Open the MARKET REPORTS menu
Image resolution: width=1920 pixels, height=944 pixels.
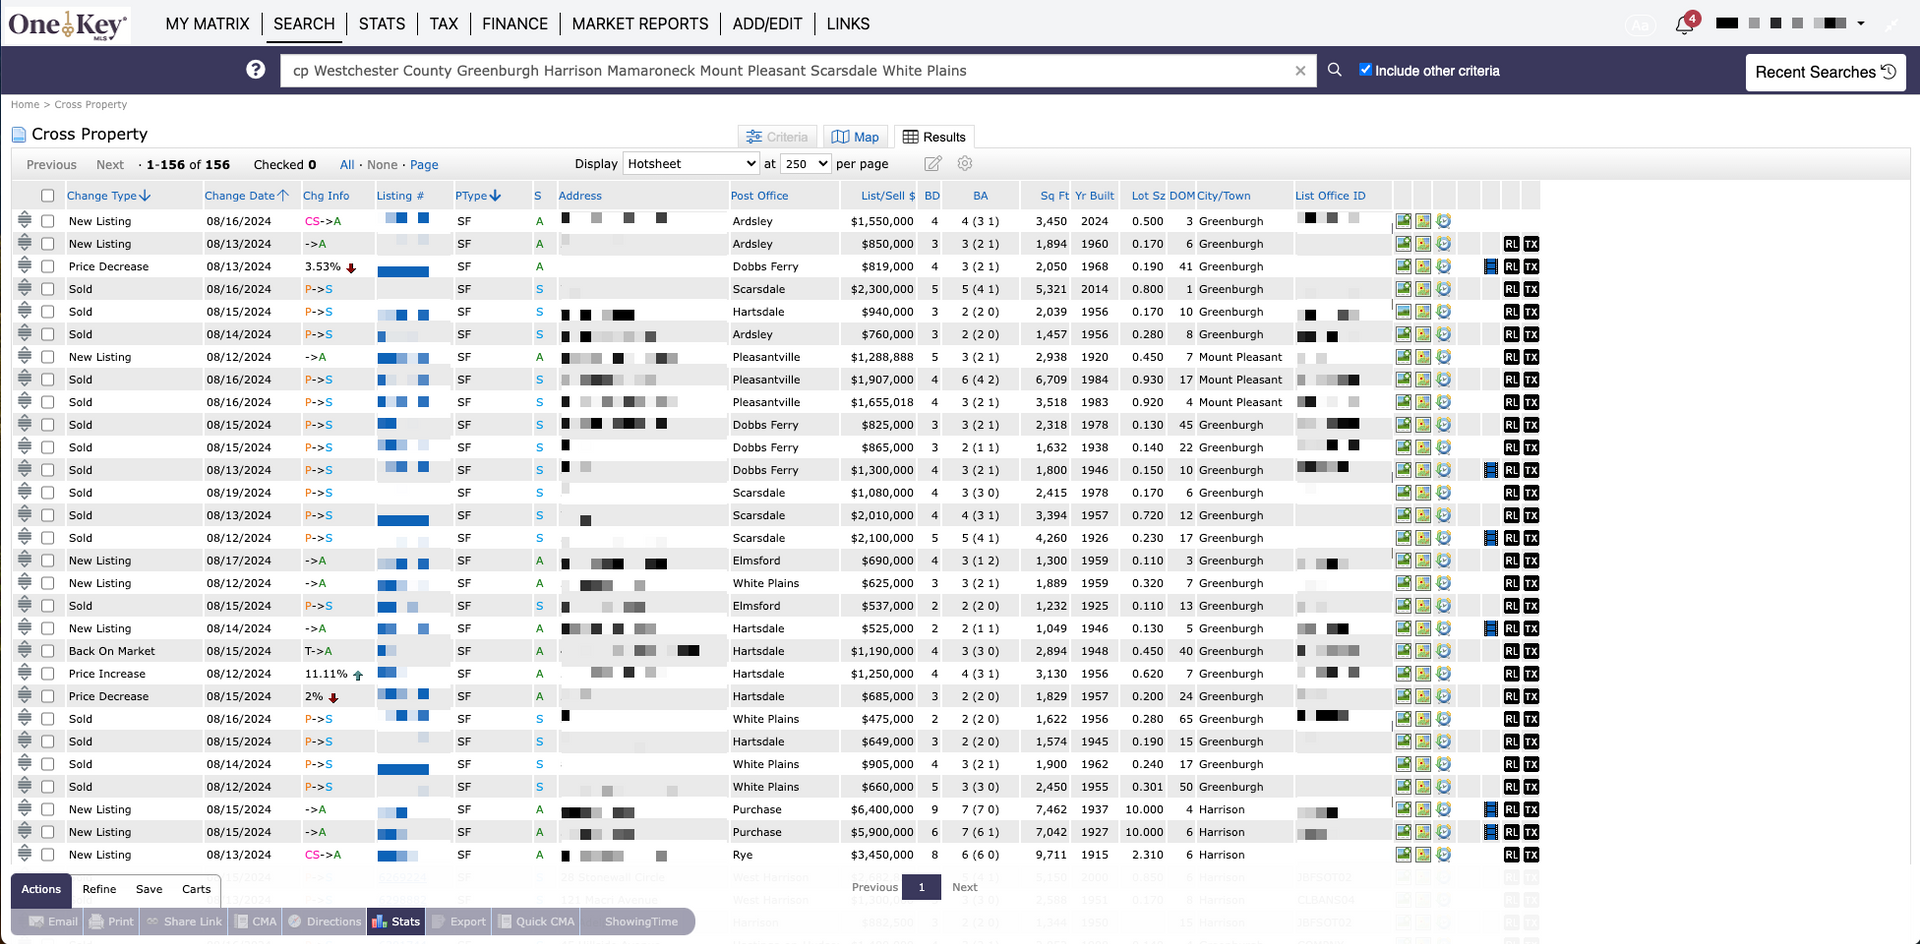pyautogui.click(x=640, y=23)
